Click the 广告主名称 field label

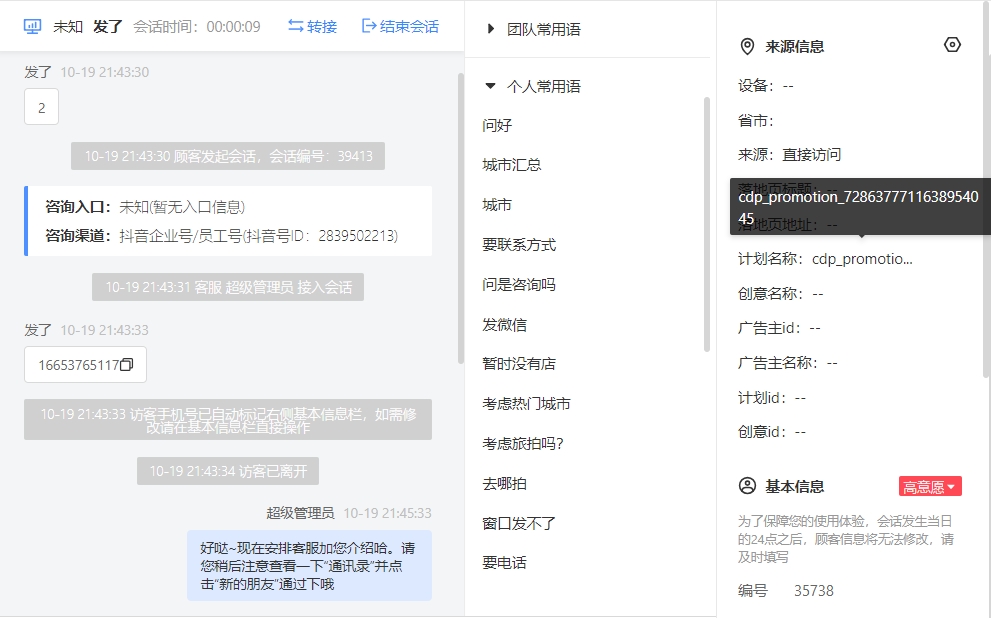(778, 363)
